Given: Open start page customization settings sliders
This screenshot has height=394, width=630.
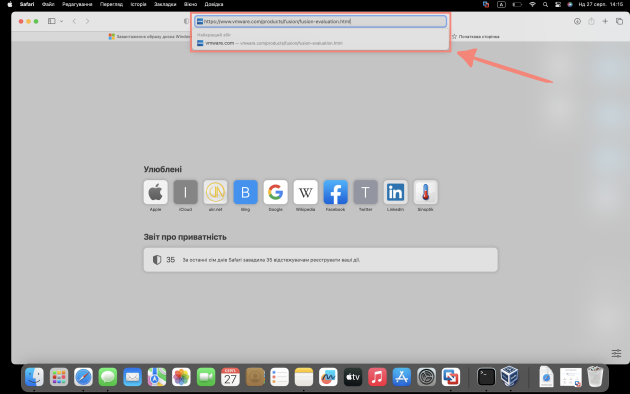Looking at the screenshot, I should [x=616, y=353].
